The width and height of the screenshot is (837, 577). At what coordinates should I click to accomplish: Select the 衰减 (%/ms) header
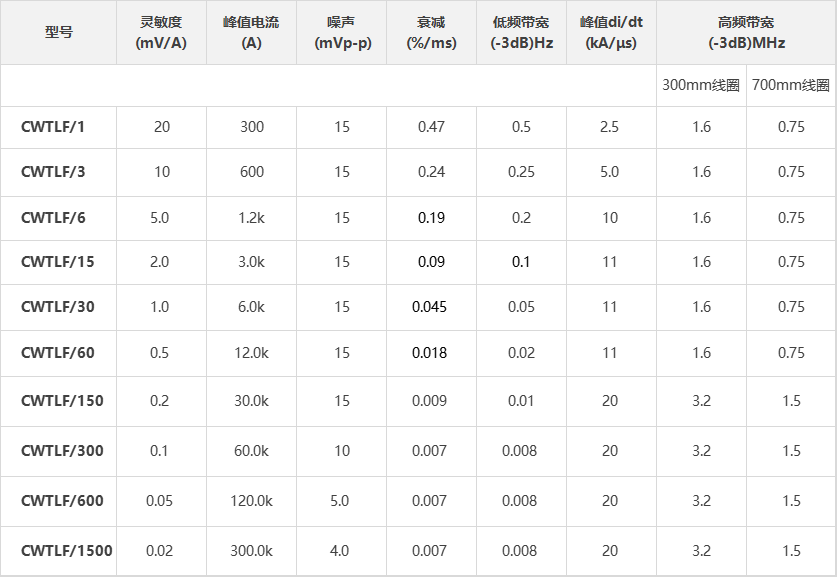(x=431, y=33)
